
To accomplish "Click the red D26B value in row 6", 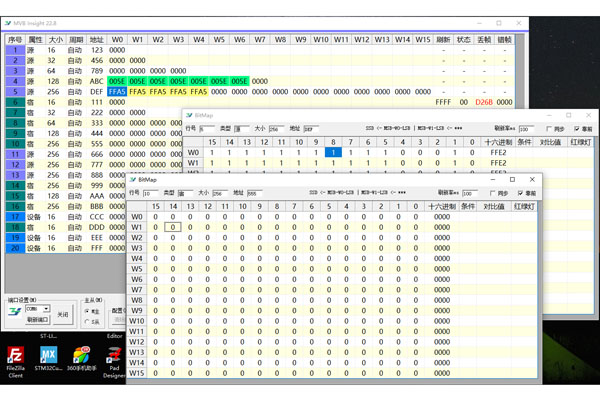I will pyautogui.click(x=484, y=102).
